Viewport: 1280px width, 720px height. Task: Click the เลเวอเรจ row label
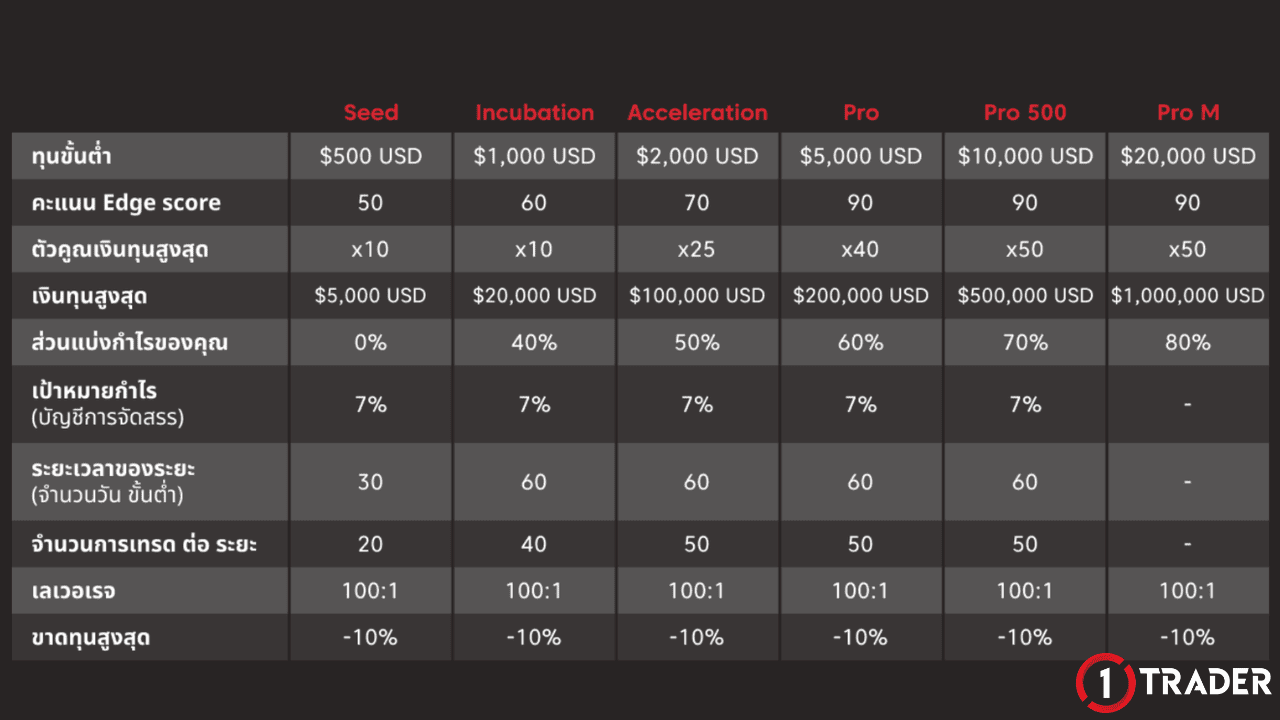tap(73, 591)
